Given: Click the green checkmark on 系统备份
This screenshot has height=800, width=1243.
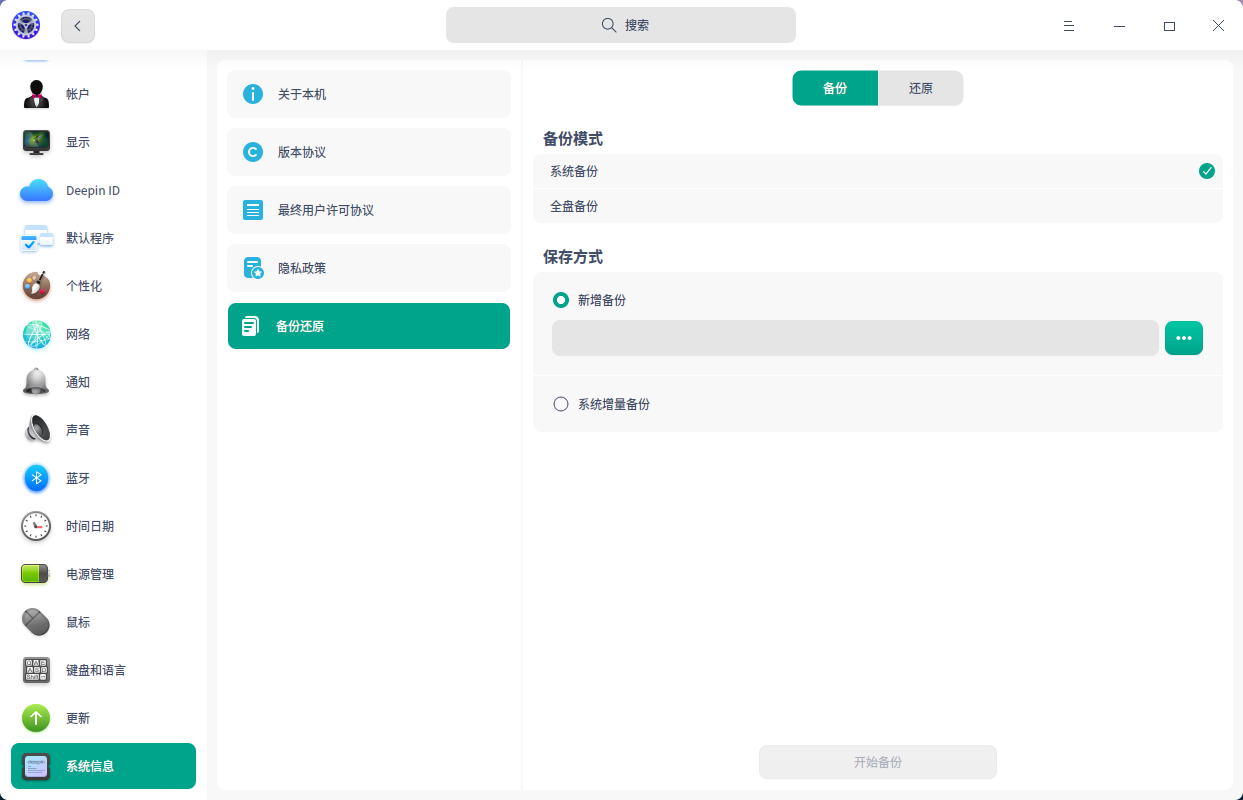Looking at the screenshot, I should click(x=1207, y=171).
